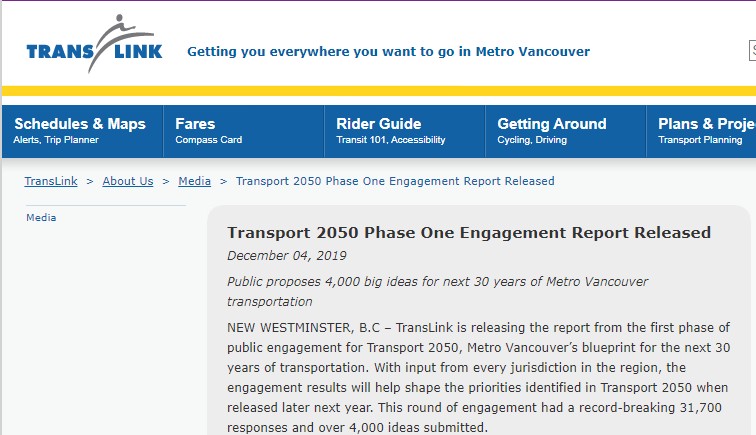
Task: Click the italic 4,000 big ideas subheading
Action: (x=437, y=291)
